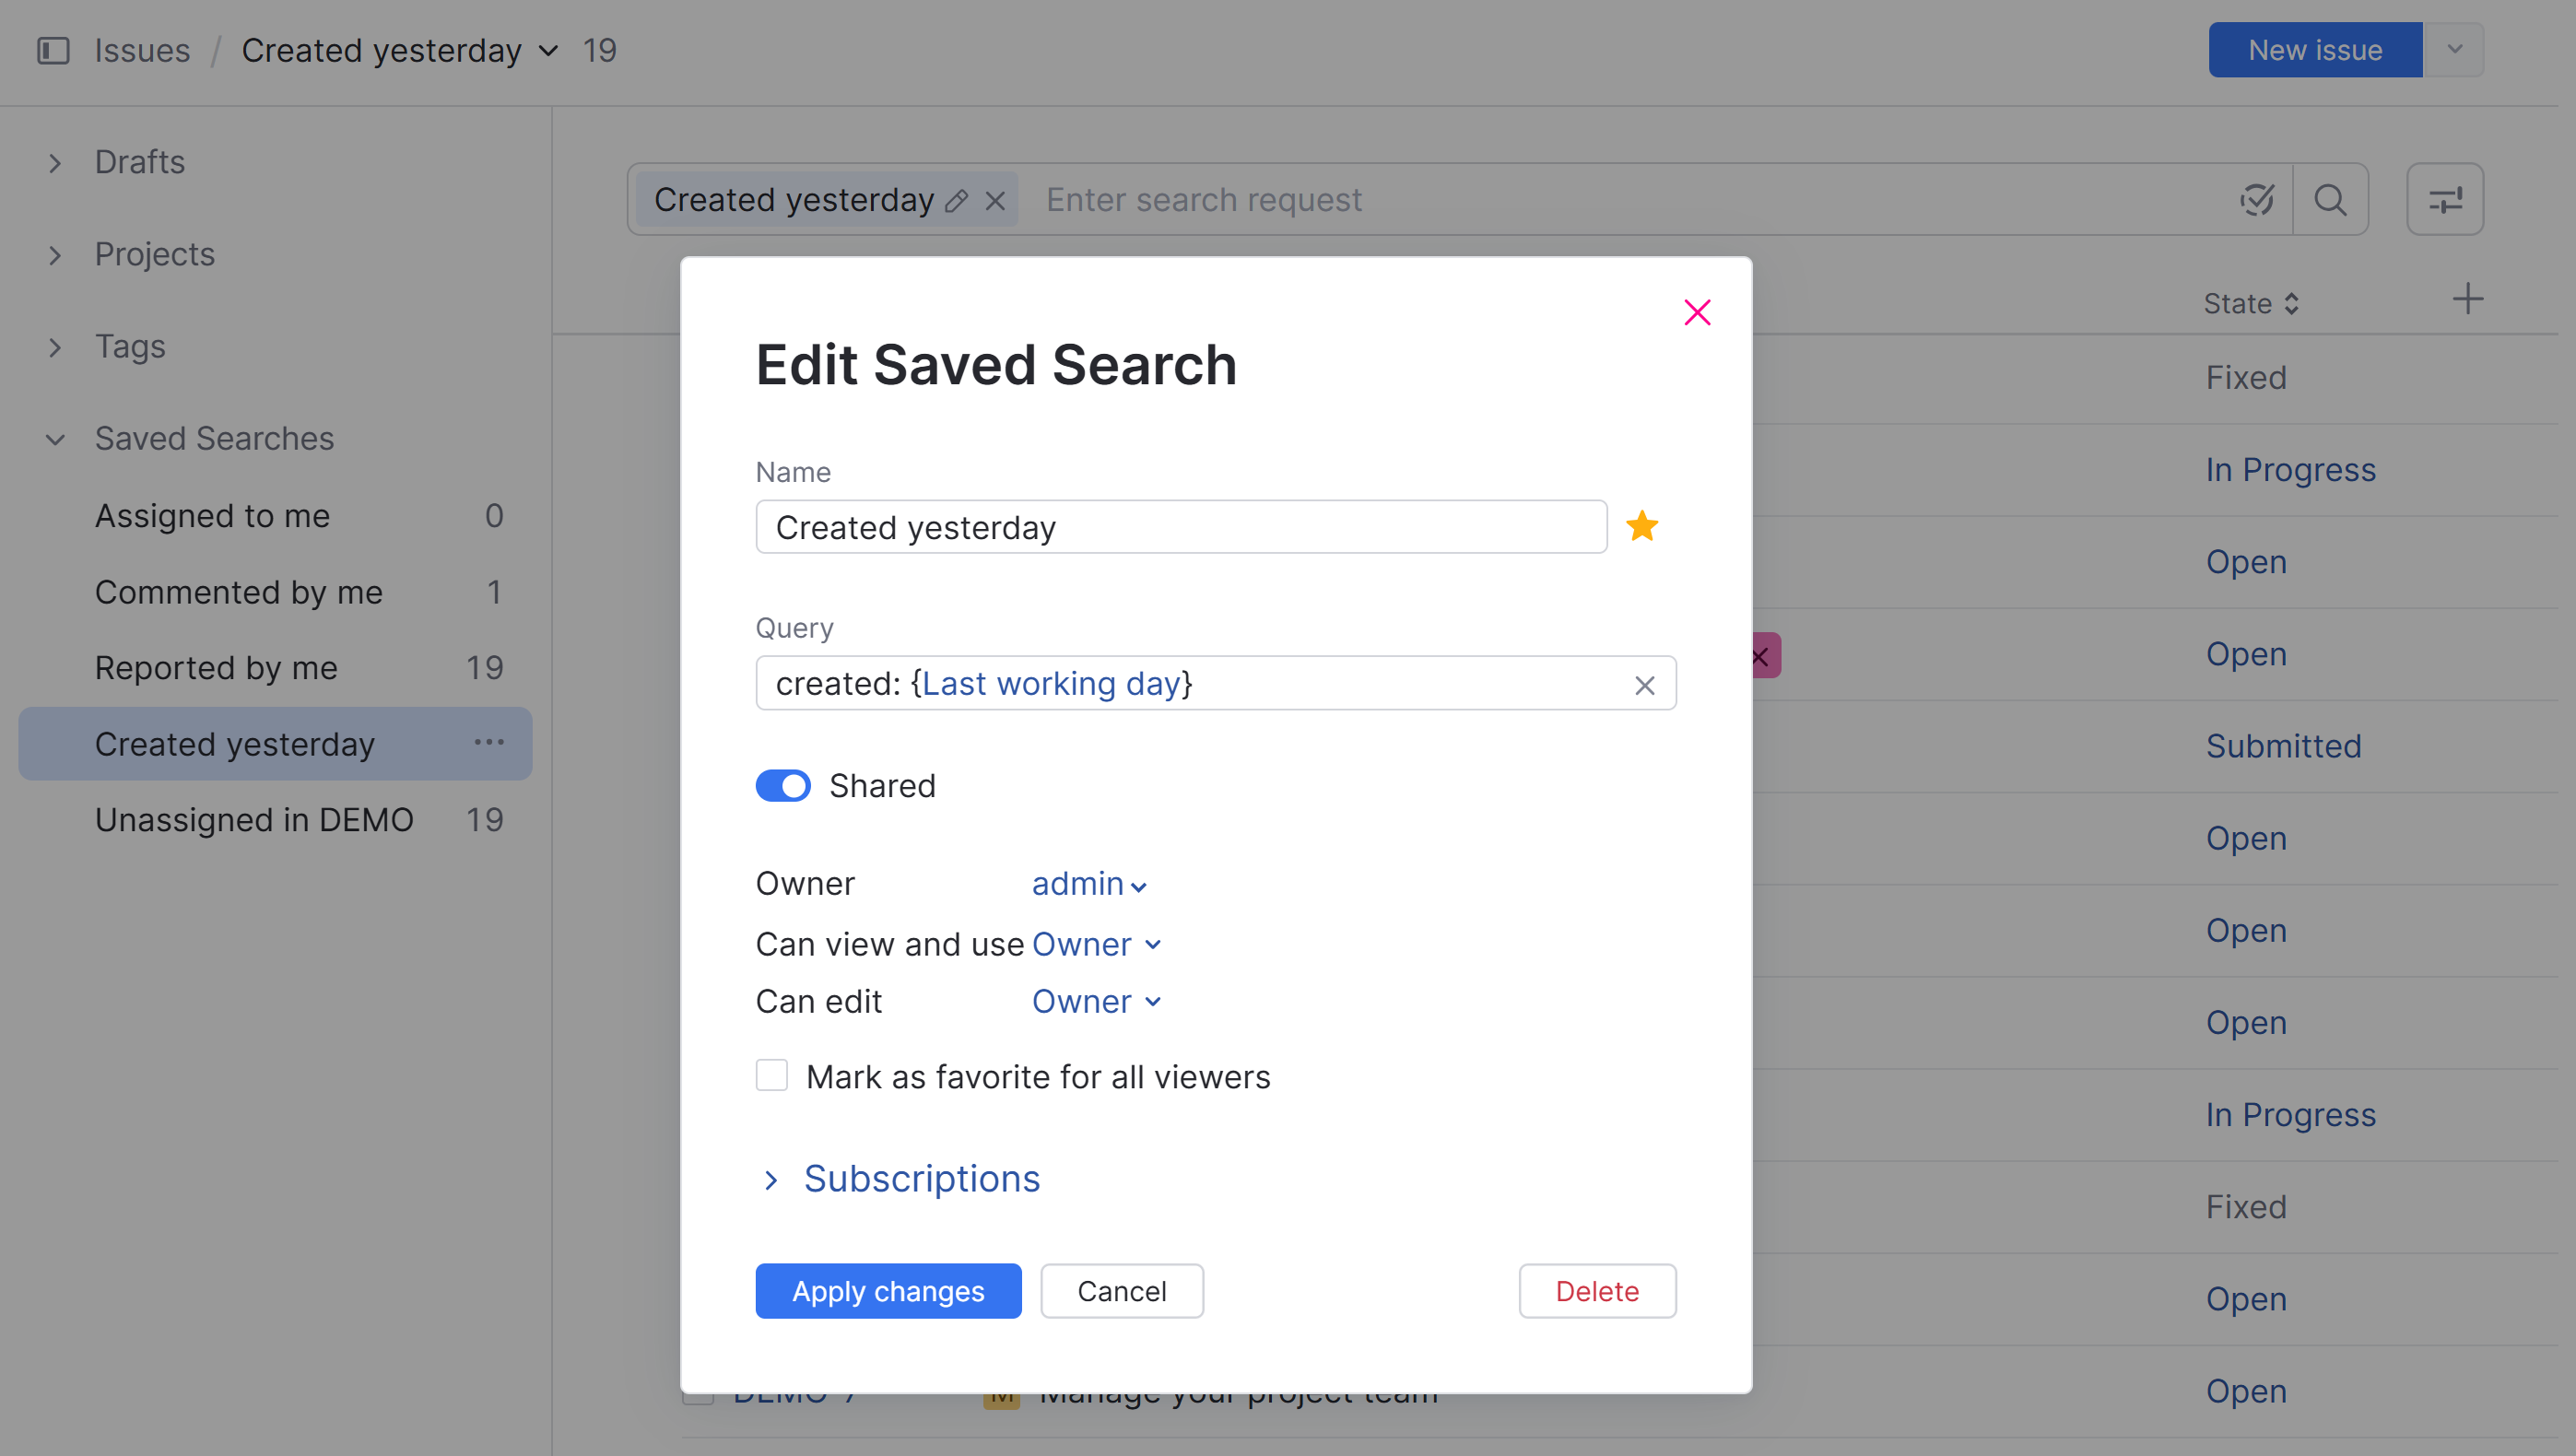Click the Name input field
Viewport: 2576px width, 1456px height.
(1180, 527)
